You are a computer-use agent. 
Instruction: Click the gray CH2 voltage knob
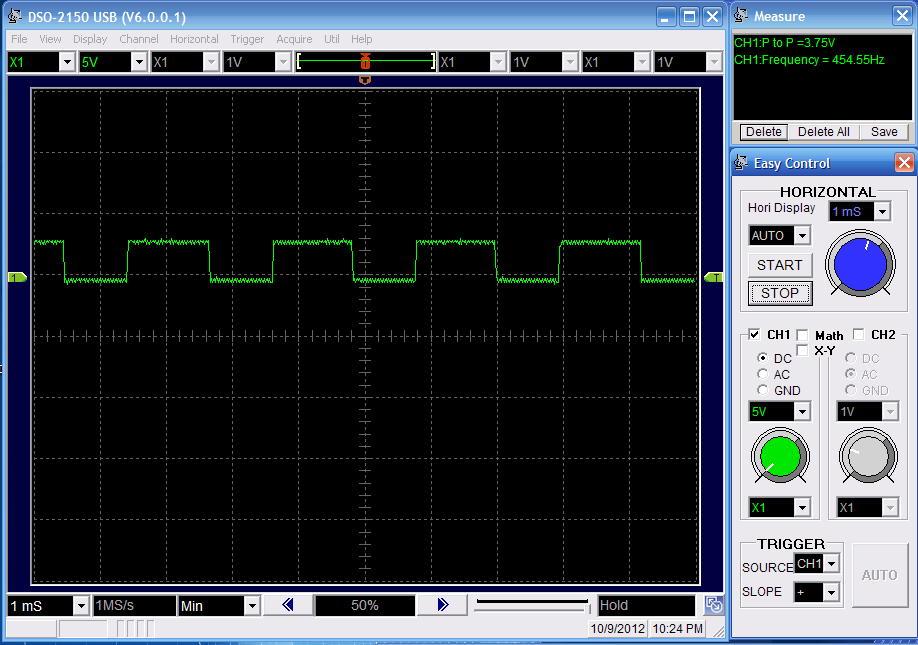[x=866, y=458]
